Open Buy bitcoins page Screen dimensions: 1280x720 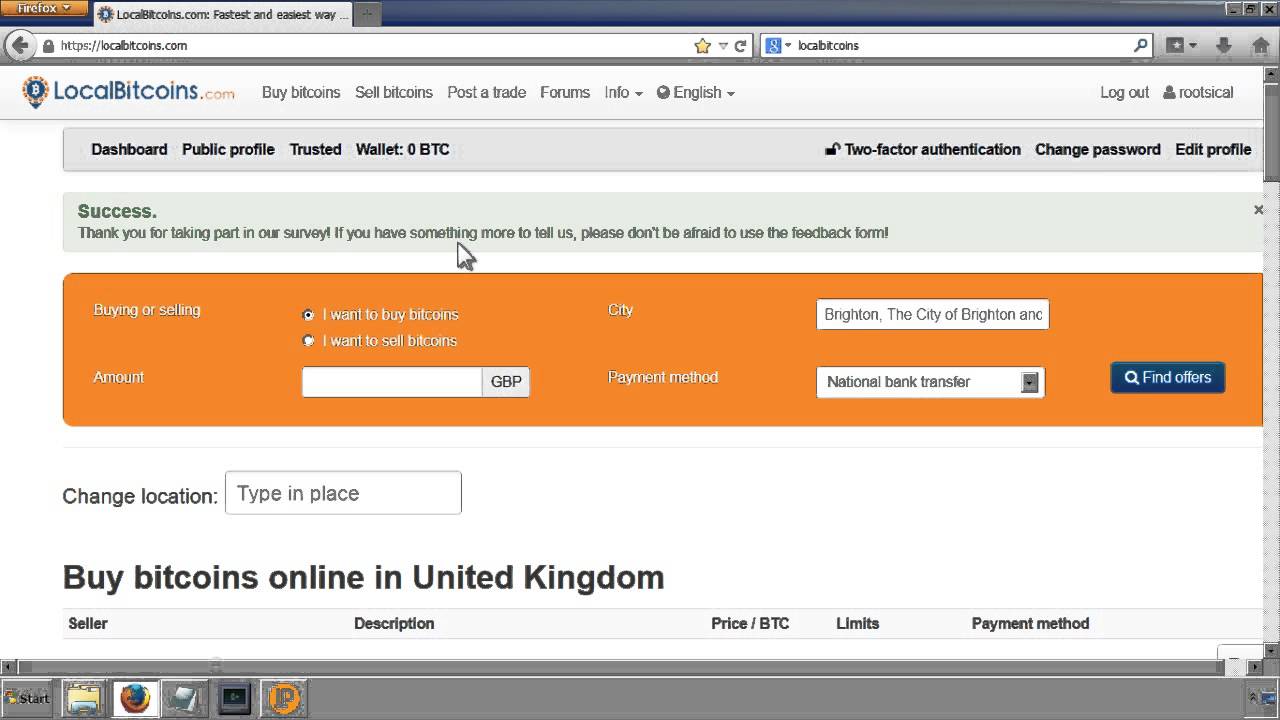pyautogui.click(x=301, y=92)
